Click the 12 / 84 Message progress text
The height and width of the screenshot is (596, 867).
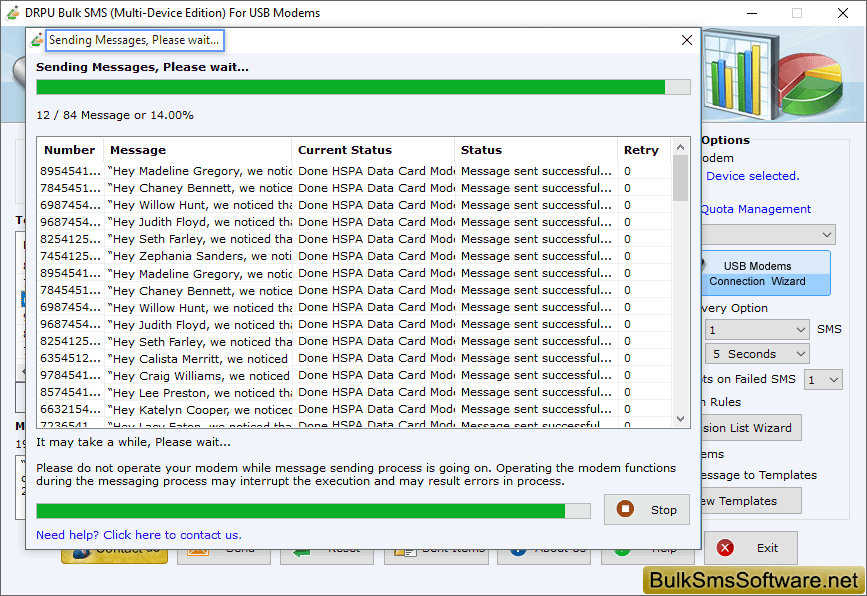tap(115, 115)
